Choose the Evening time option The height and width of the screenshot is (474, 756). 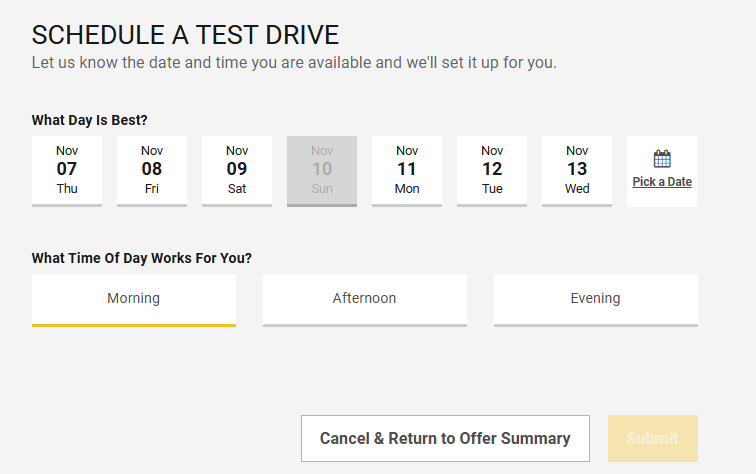(x=595, y=298)
